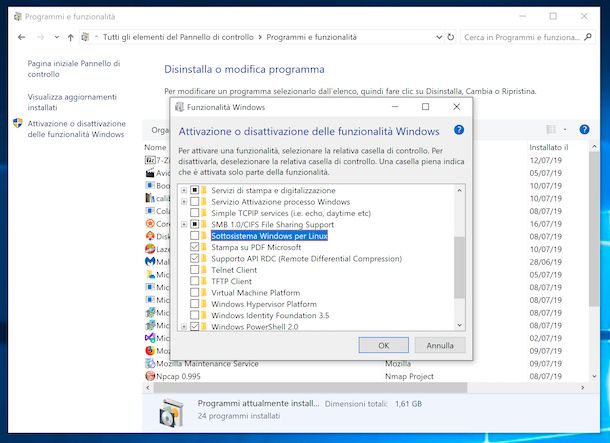This screenshot has height=443, width=610.
Task: Open Pagina iniziale Pannello di controllo link
Action: [x=74, y=69]
